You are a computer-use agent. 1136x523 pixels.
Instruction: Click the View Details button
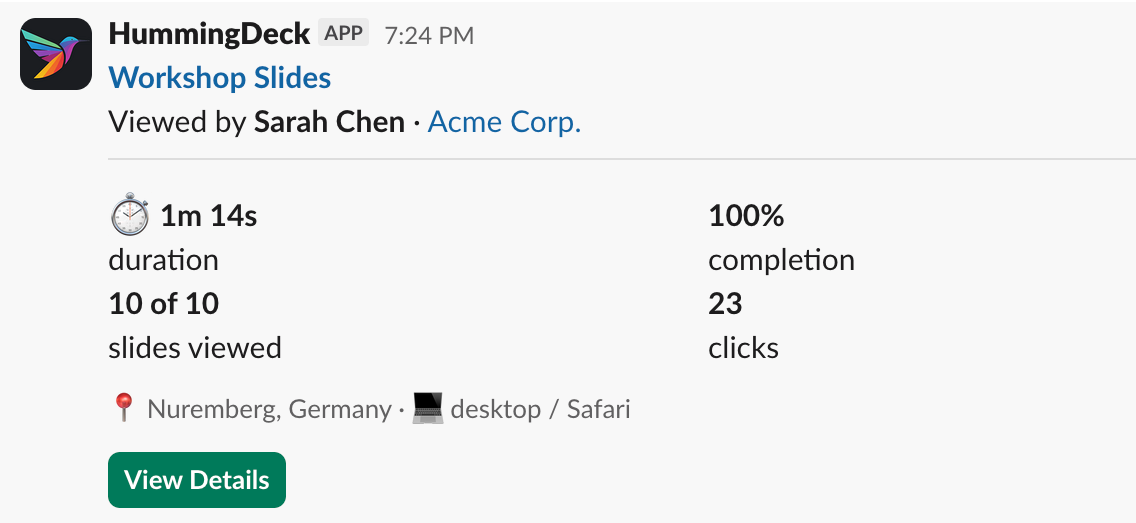click(197, 480)
